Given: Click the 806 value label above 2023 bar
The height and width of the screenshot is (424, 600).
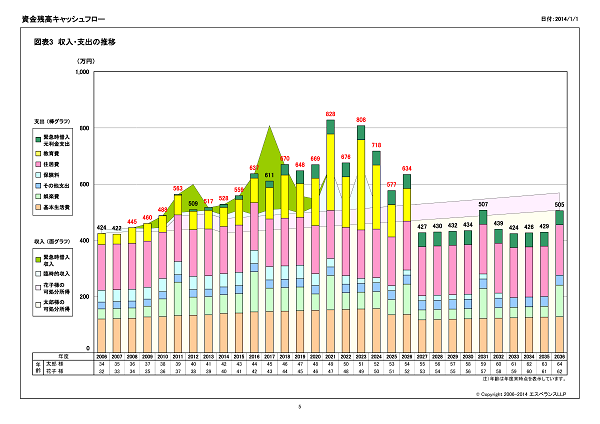Looking at the screenshot, I should coord(361,120).
